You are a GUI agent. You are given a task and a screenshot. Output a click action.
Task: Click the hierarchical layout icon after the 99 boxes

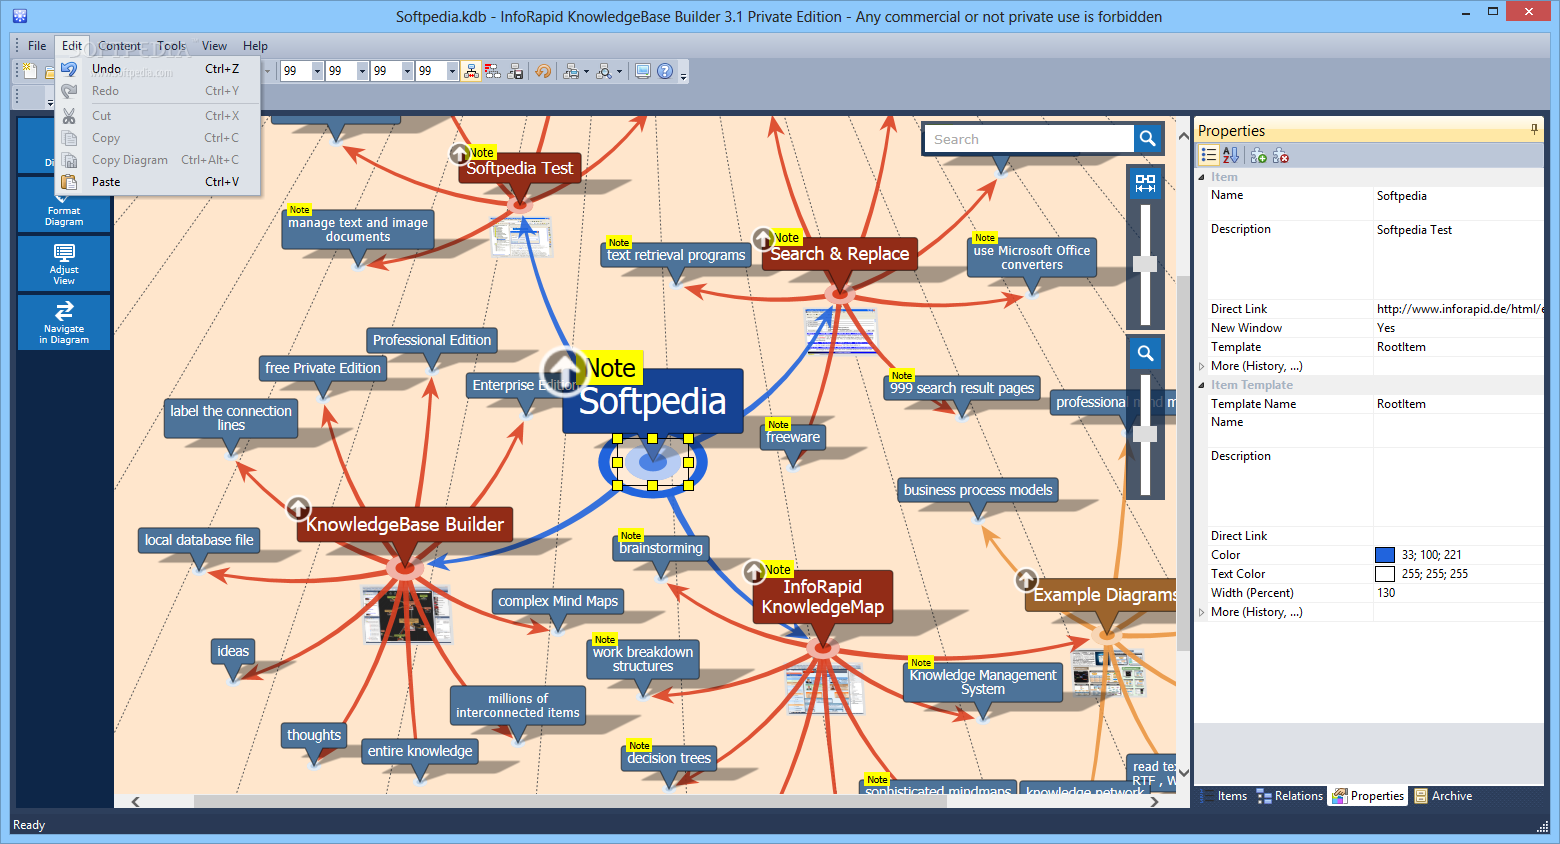[471, 71]
